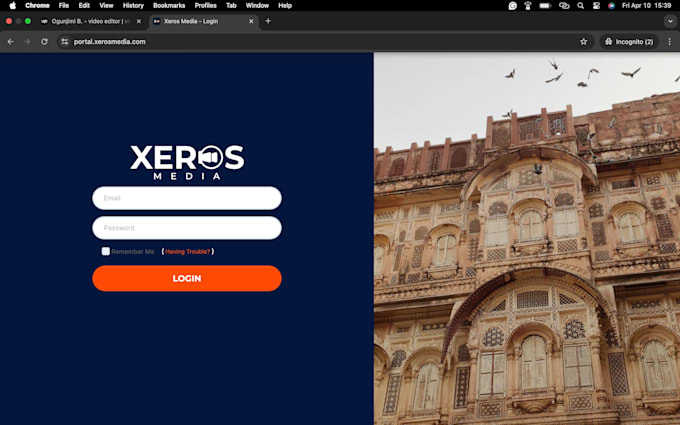Tick the Remember Me checkbox
This screenshot has width=680, height=425.
(105, 251)
